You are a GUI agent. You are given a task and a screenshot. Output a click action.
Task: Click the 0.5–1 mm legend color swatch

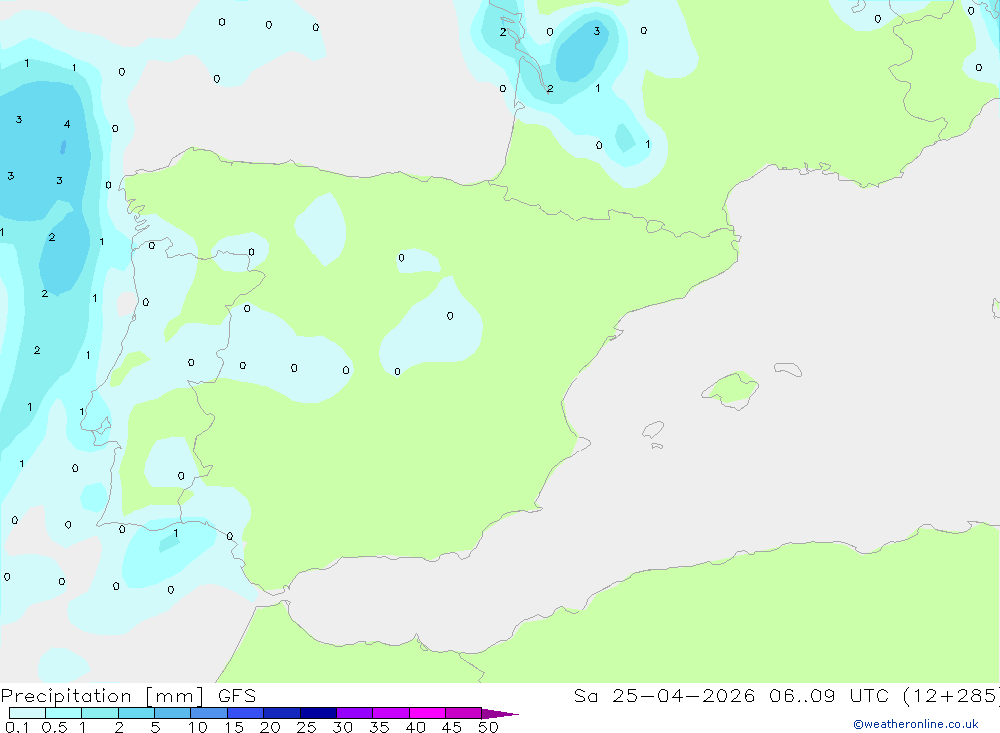click(64, 713)
